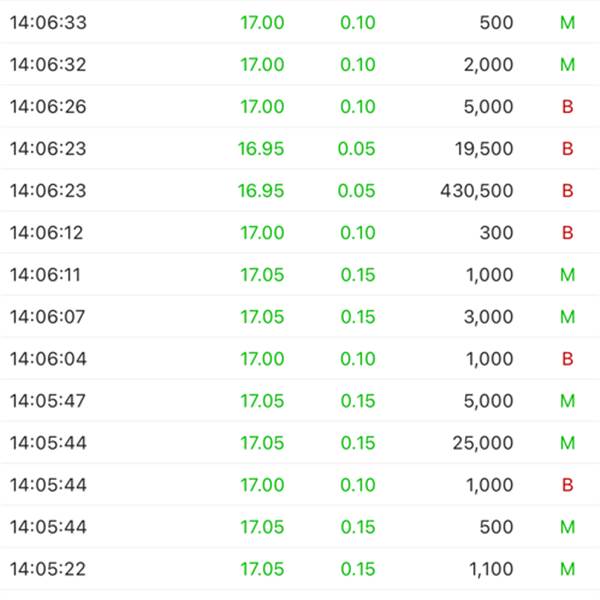600x600 pixels.
Task: Click the red B marker at 14:06:26
Action: coord(567,106)
